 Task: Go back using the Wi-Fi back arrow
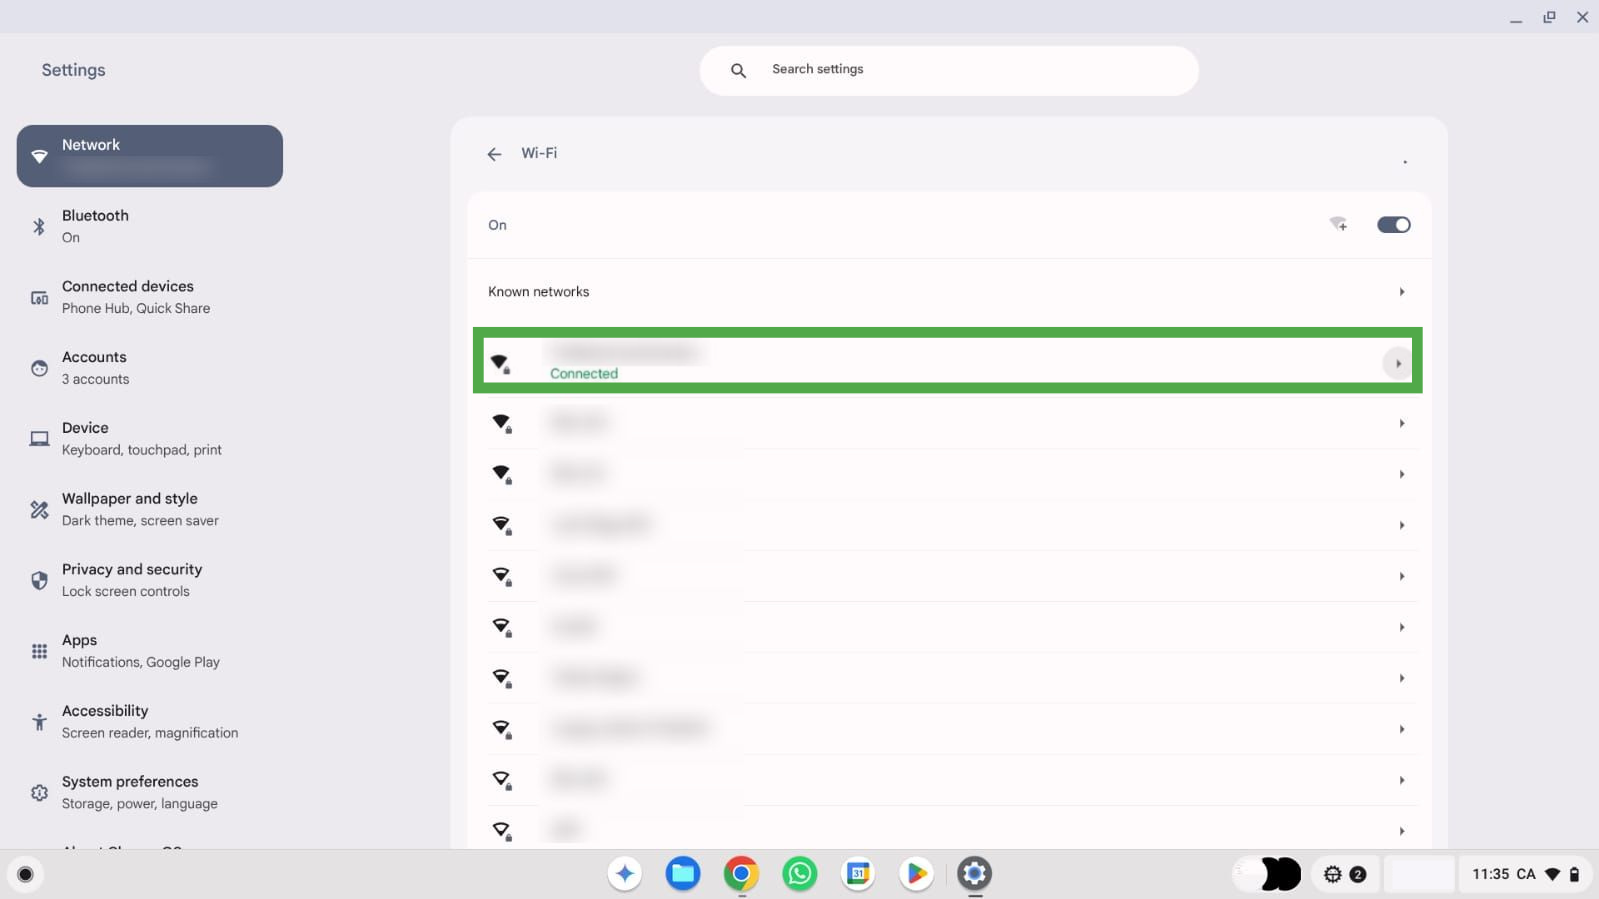(494, 154)
